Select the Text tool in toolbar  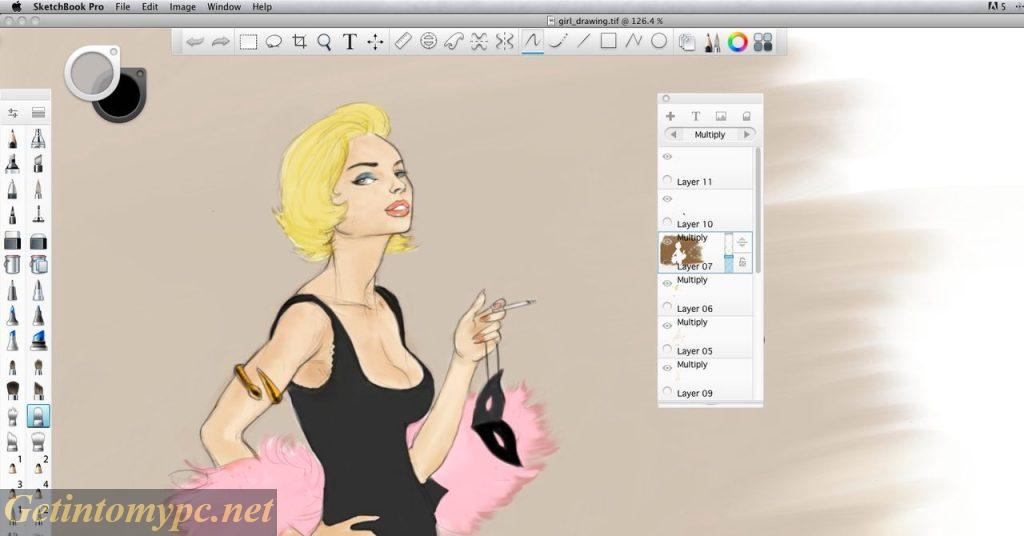pos(349,42)
